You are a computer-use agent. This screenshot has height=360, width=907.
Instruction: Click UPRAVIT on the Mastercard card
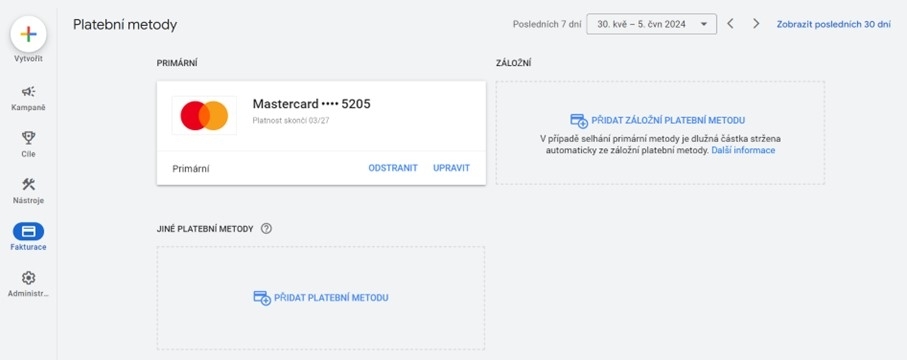451,168
